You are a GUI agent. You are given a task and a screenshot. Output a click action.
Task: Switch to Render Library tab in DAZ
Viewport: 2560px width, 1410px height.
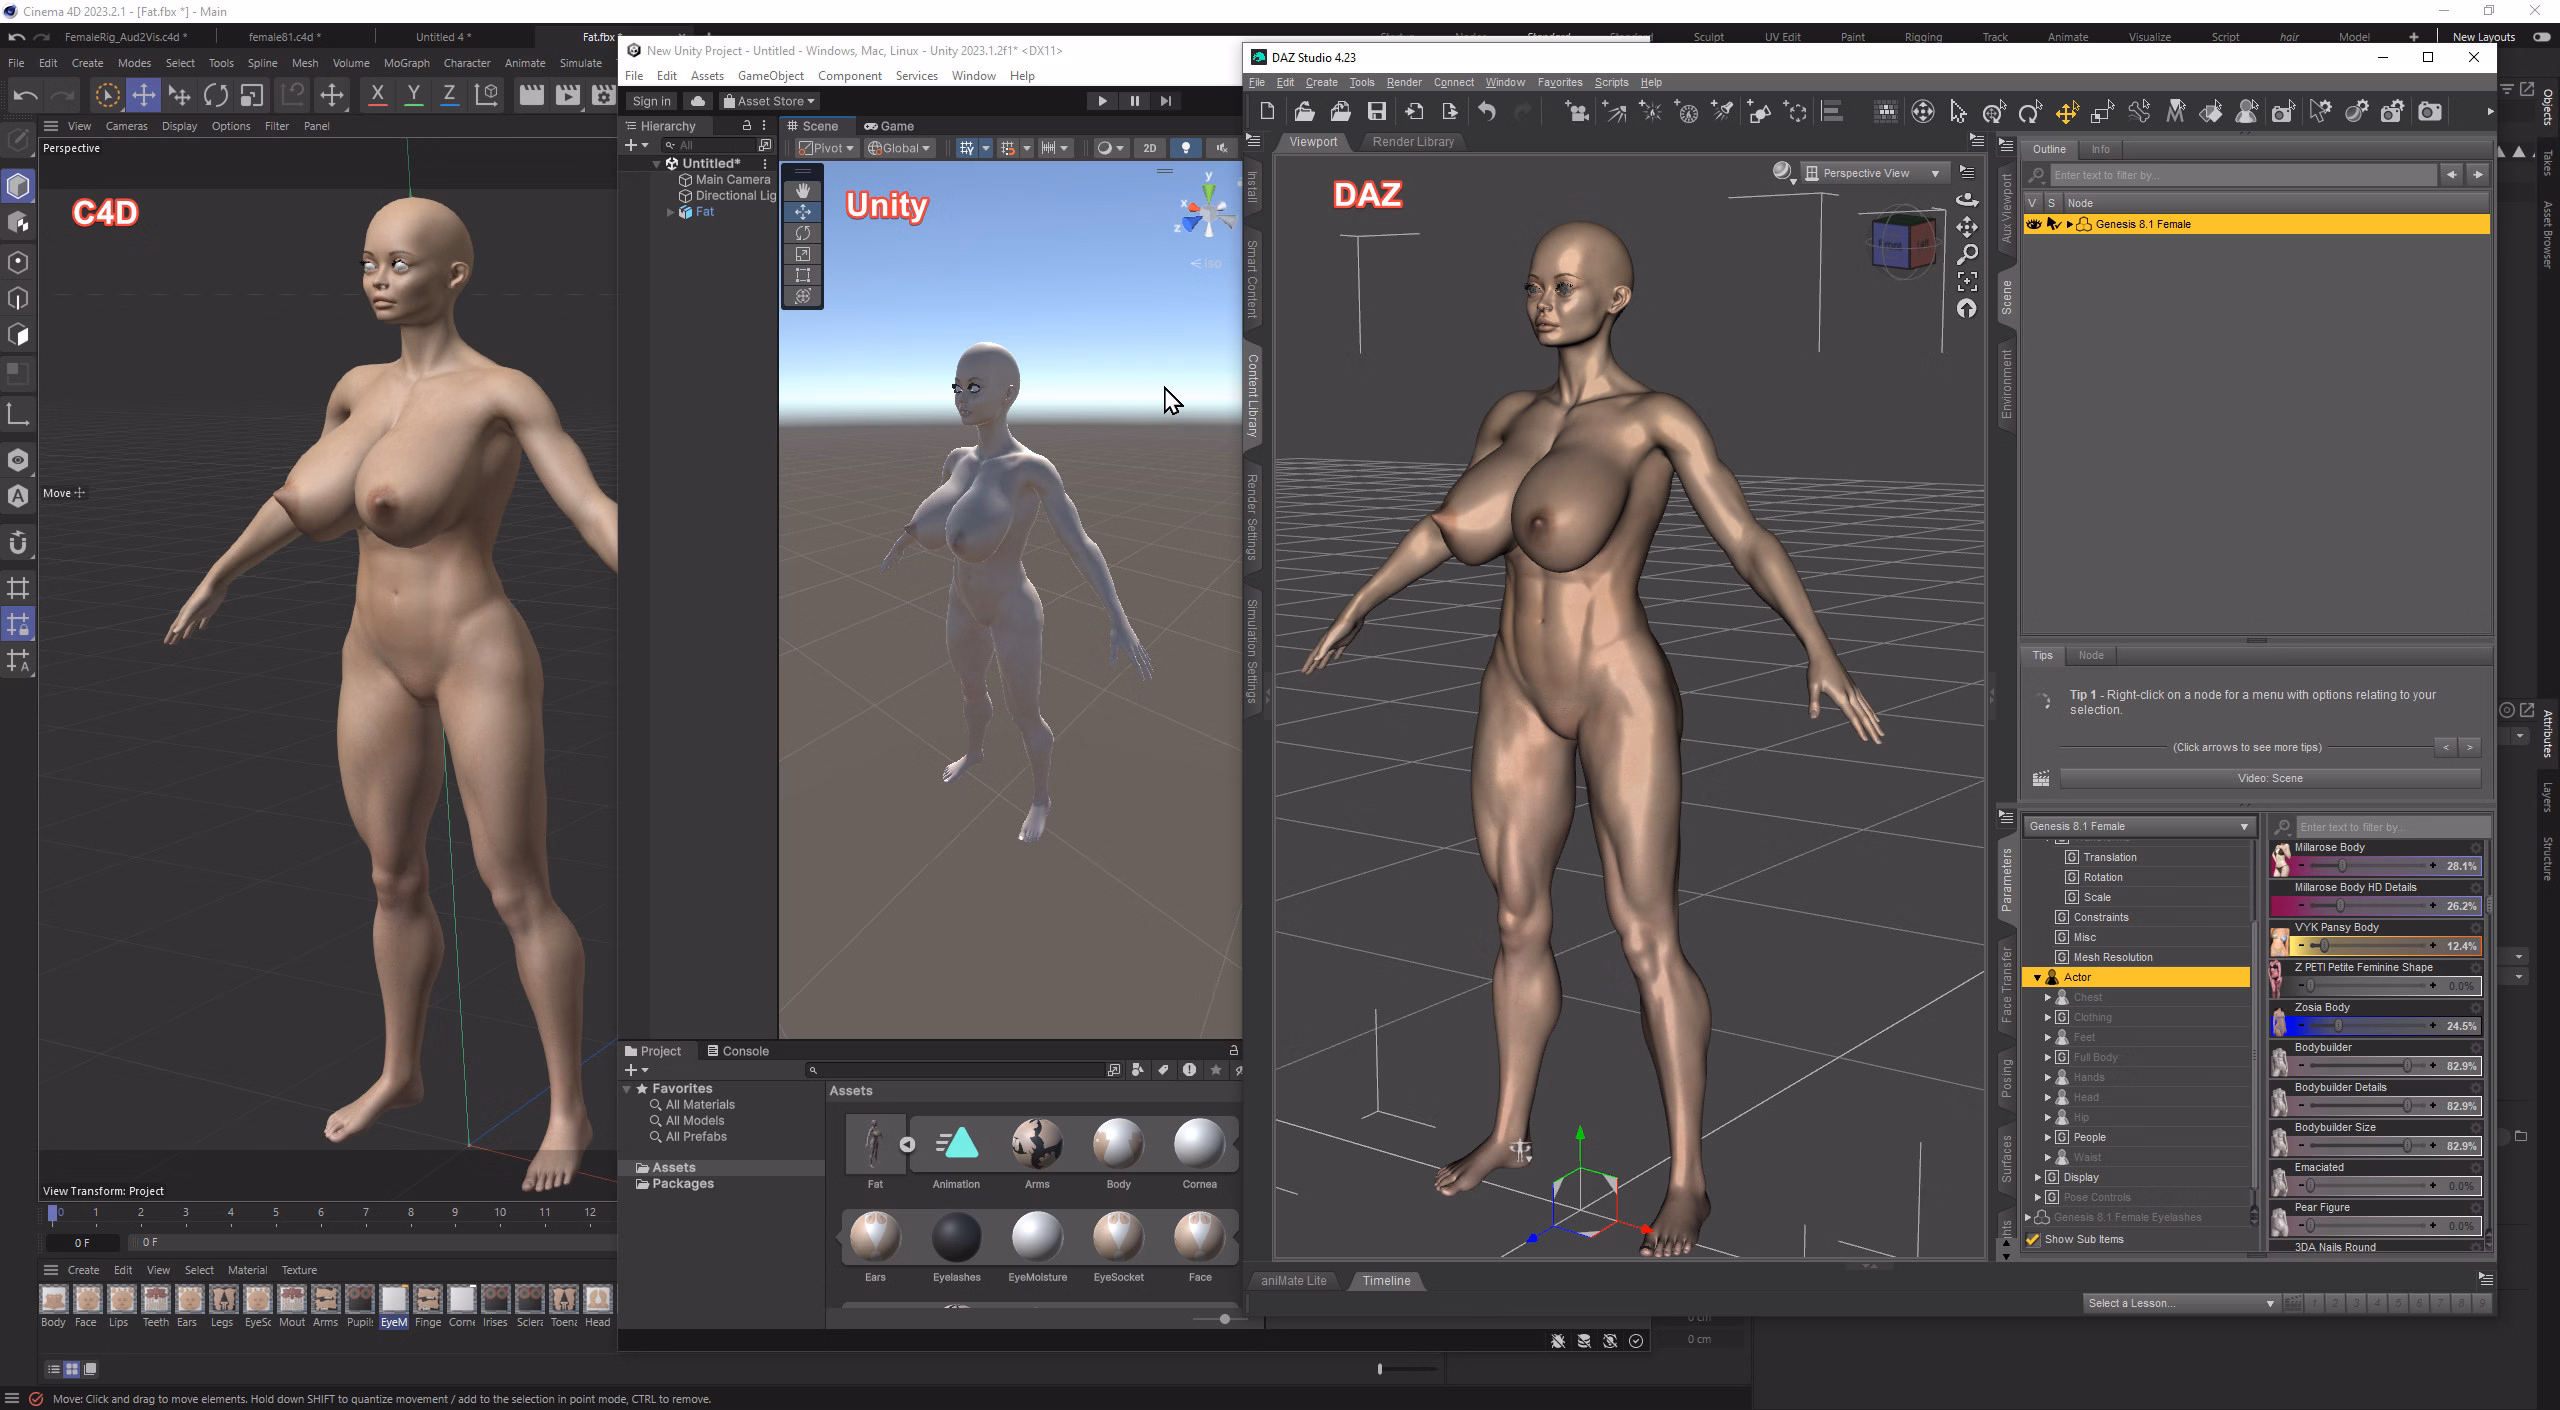(1413, 142)
